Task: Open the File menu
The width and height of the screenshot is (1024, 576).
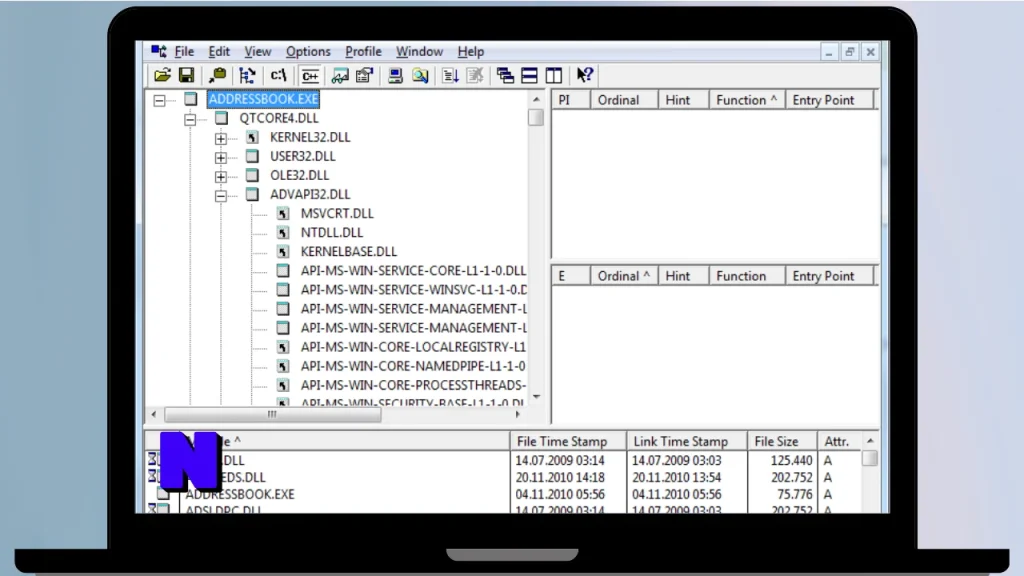Action: 184,51
